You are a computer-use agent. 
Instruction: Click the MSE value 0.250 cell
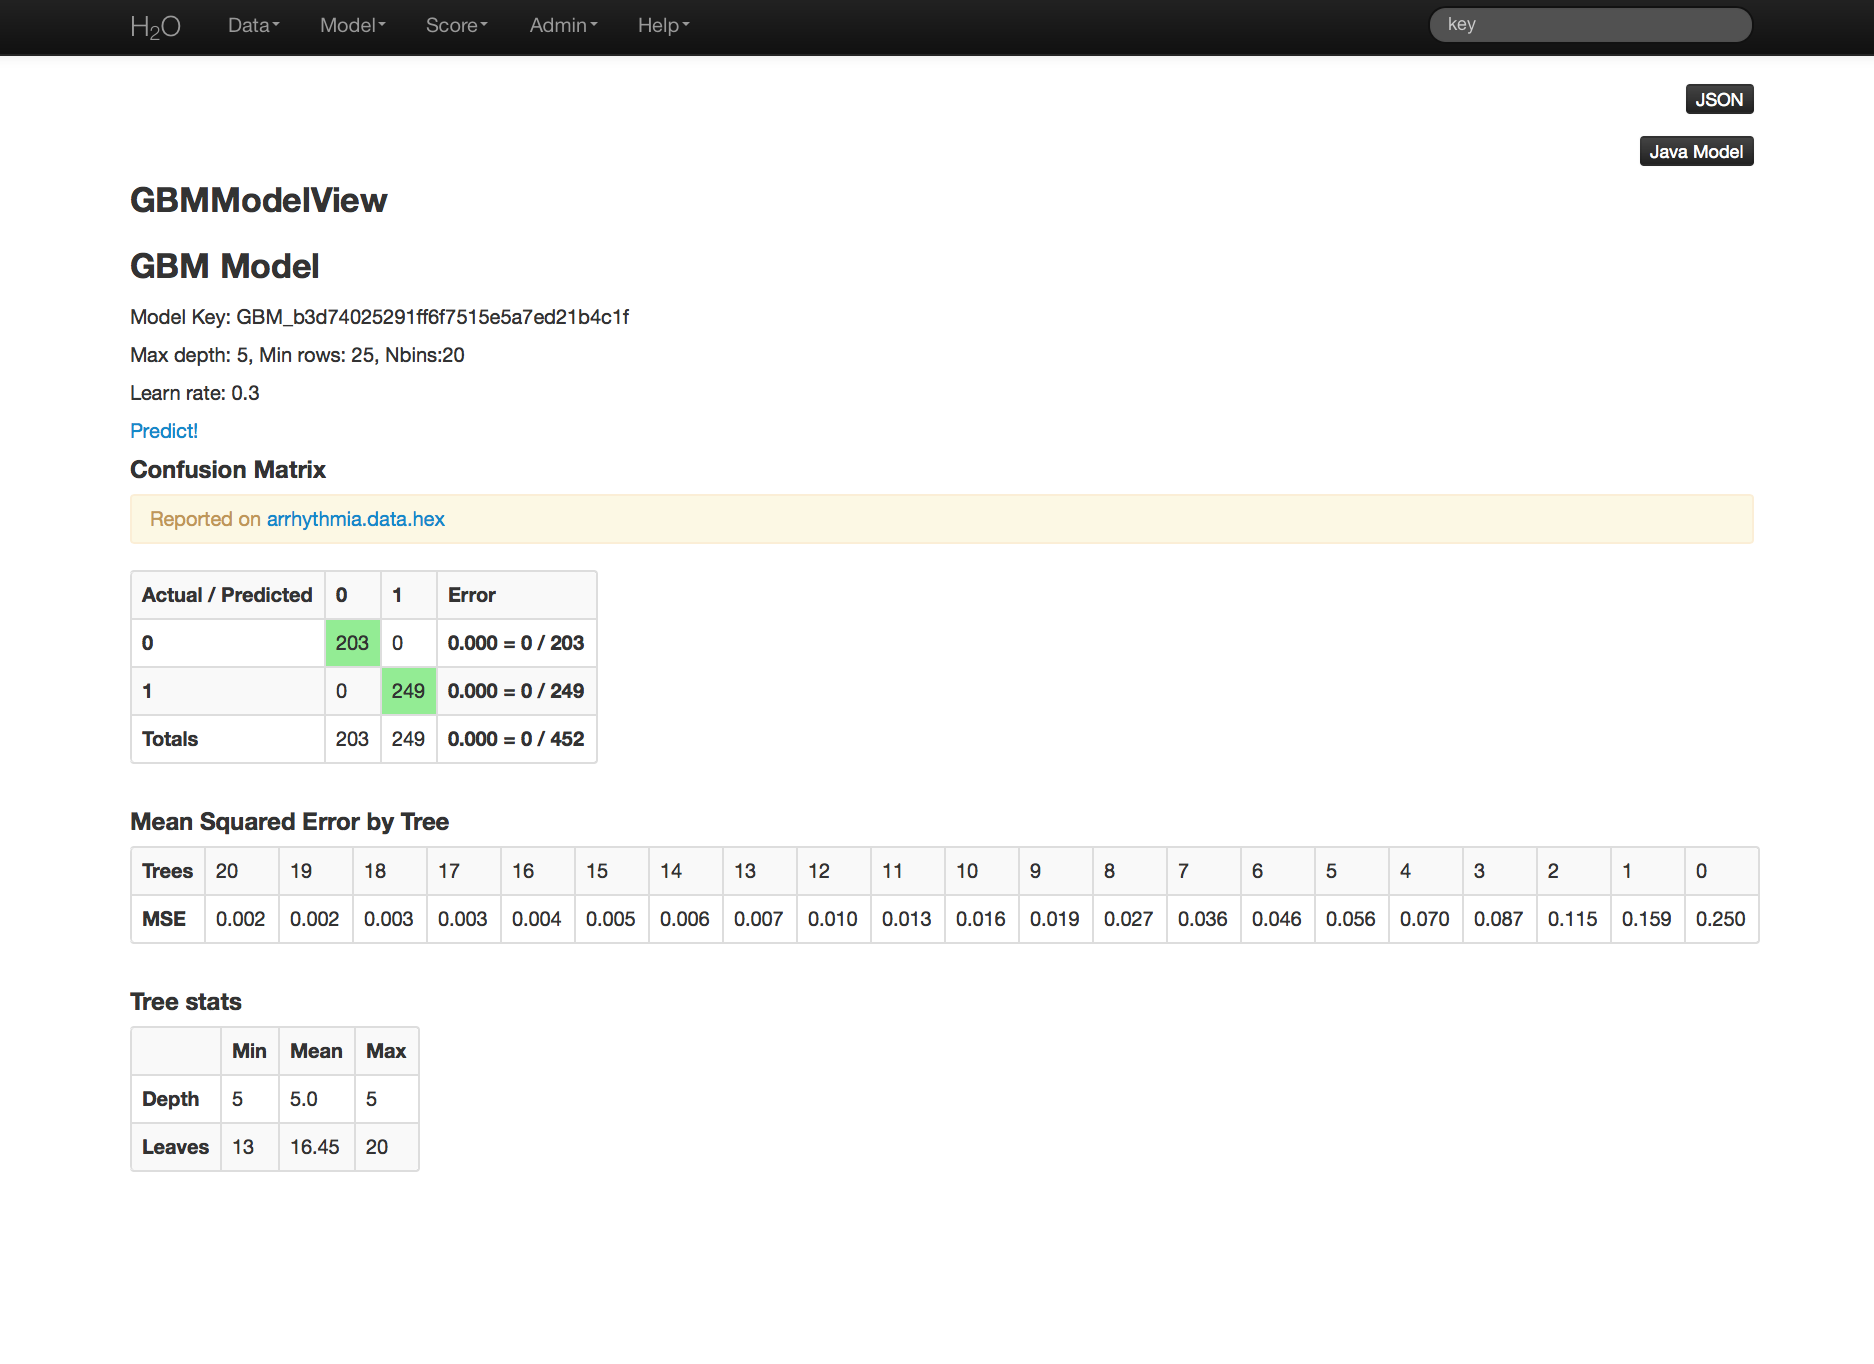[1720, 919]
